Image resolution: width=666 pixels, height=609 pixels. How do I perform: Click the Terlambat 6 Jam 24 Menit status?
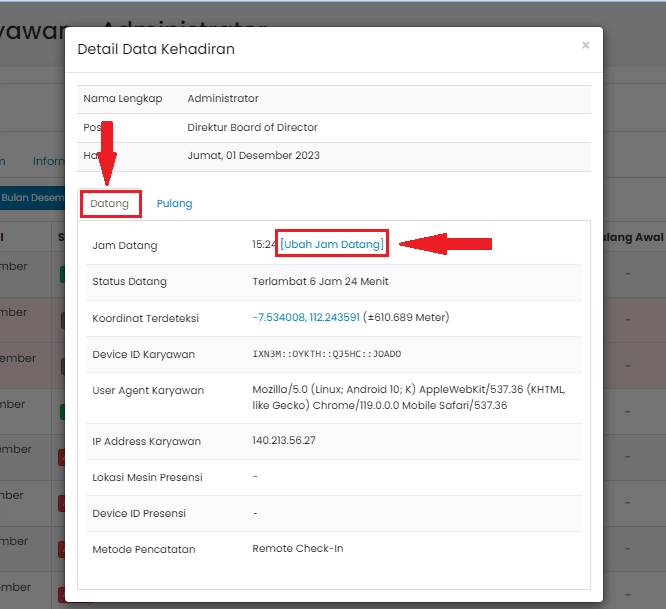click(320, 281)
